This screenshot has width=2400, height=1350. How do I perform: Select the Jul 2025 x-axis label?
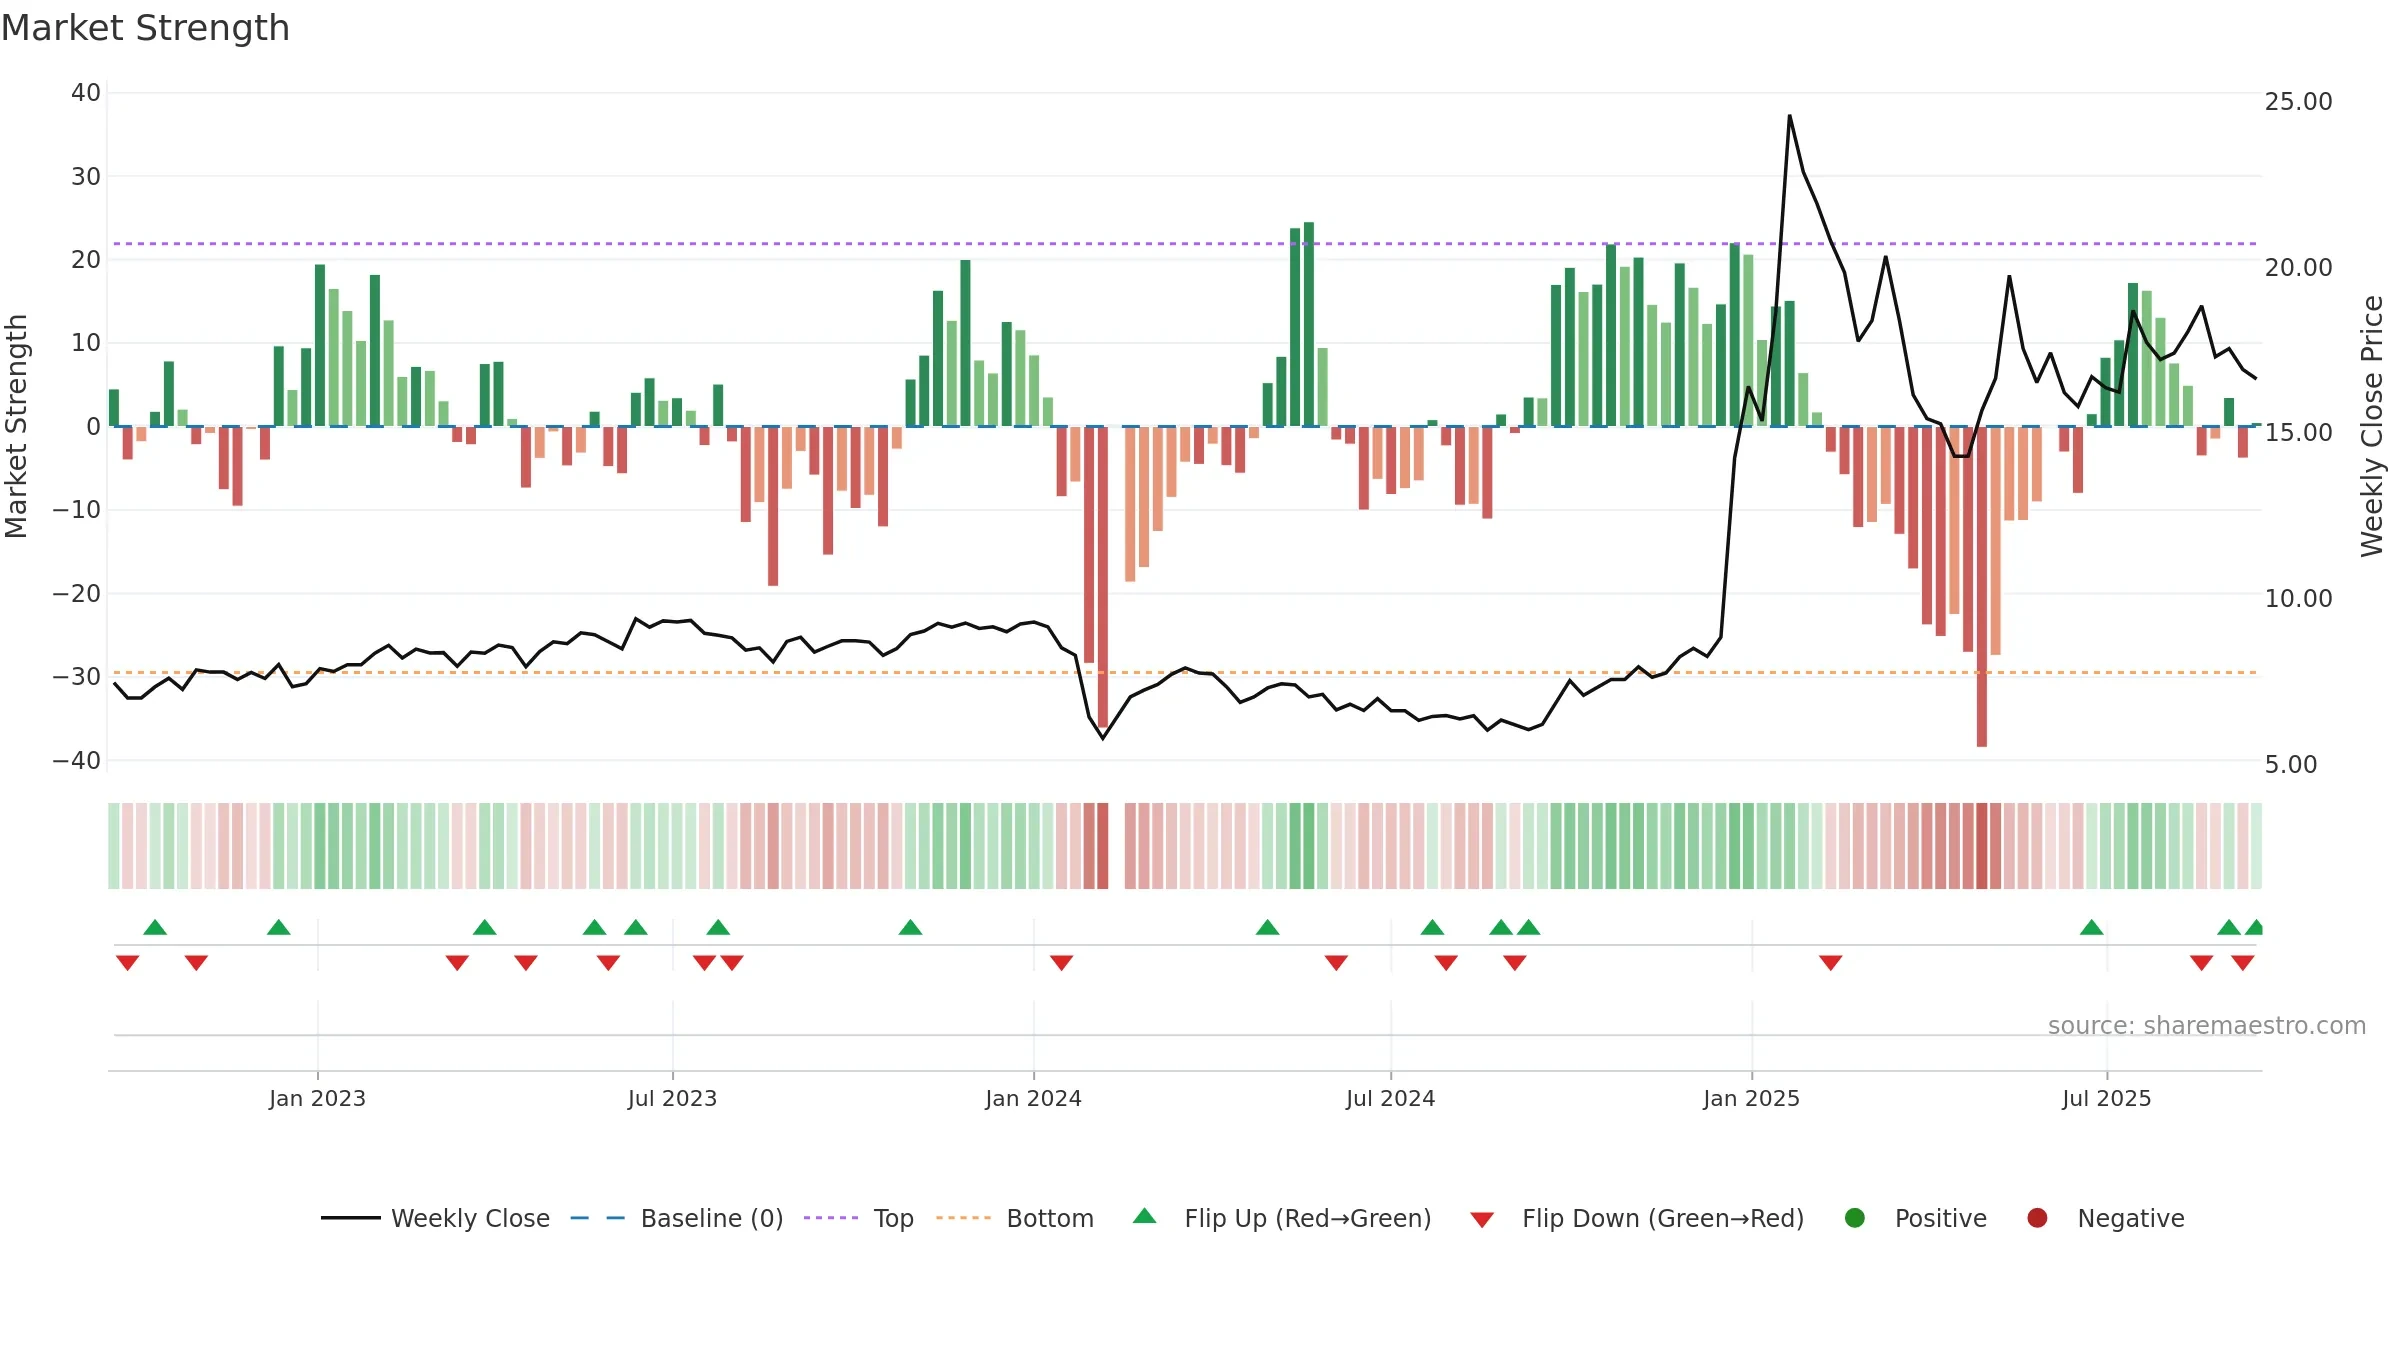(2106, 1098)
